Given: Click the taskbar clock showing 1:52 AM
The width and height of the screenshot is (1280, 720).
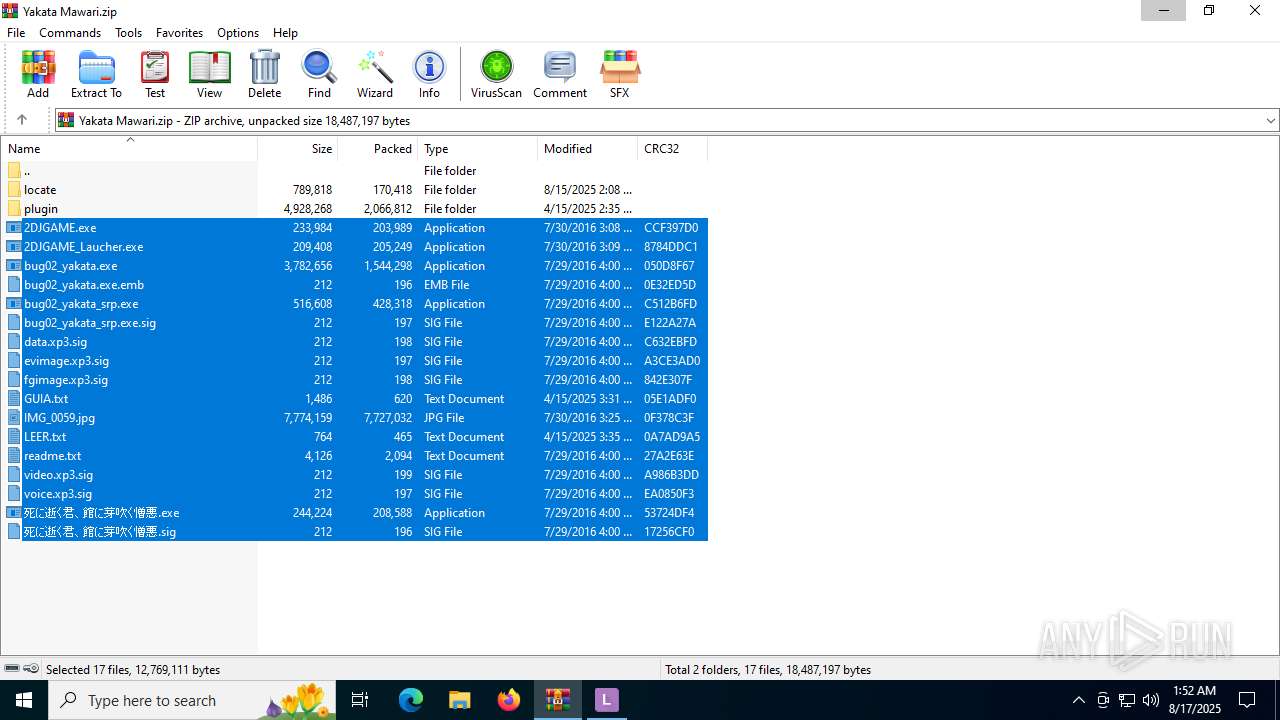Looking at the screenshot, I should (x=1195, y=700).
